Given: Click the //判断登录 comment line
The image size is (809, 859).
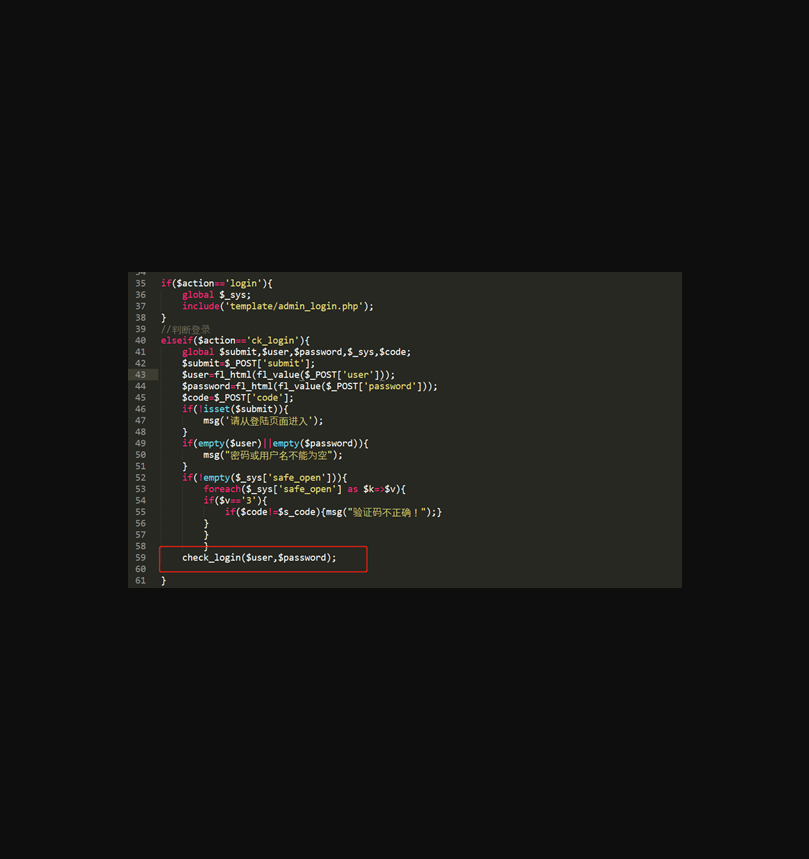Looking at the screenshot, I should pos(186,329).
